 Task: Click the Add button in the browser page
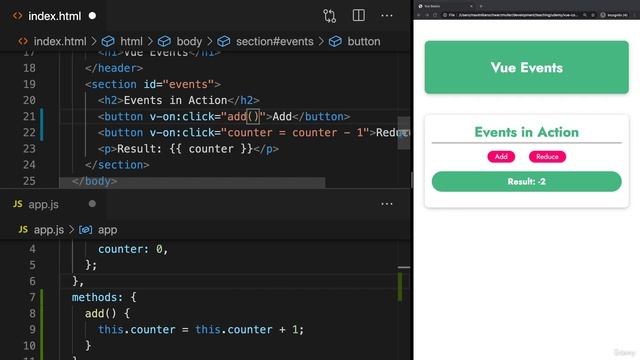[501, 157]
